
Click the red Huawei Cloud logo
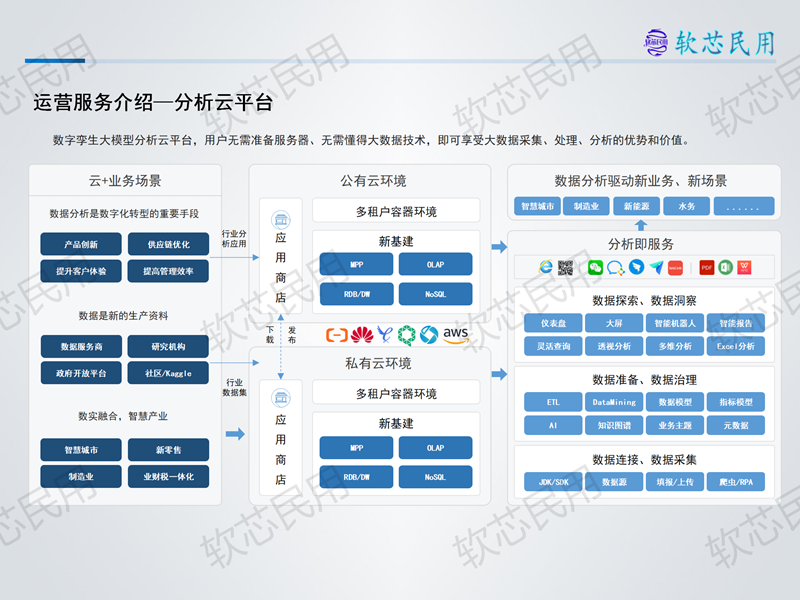point(362,335)
